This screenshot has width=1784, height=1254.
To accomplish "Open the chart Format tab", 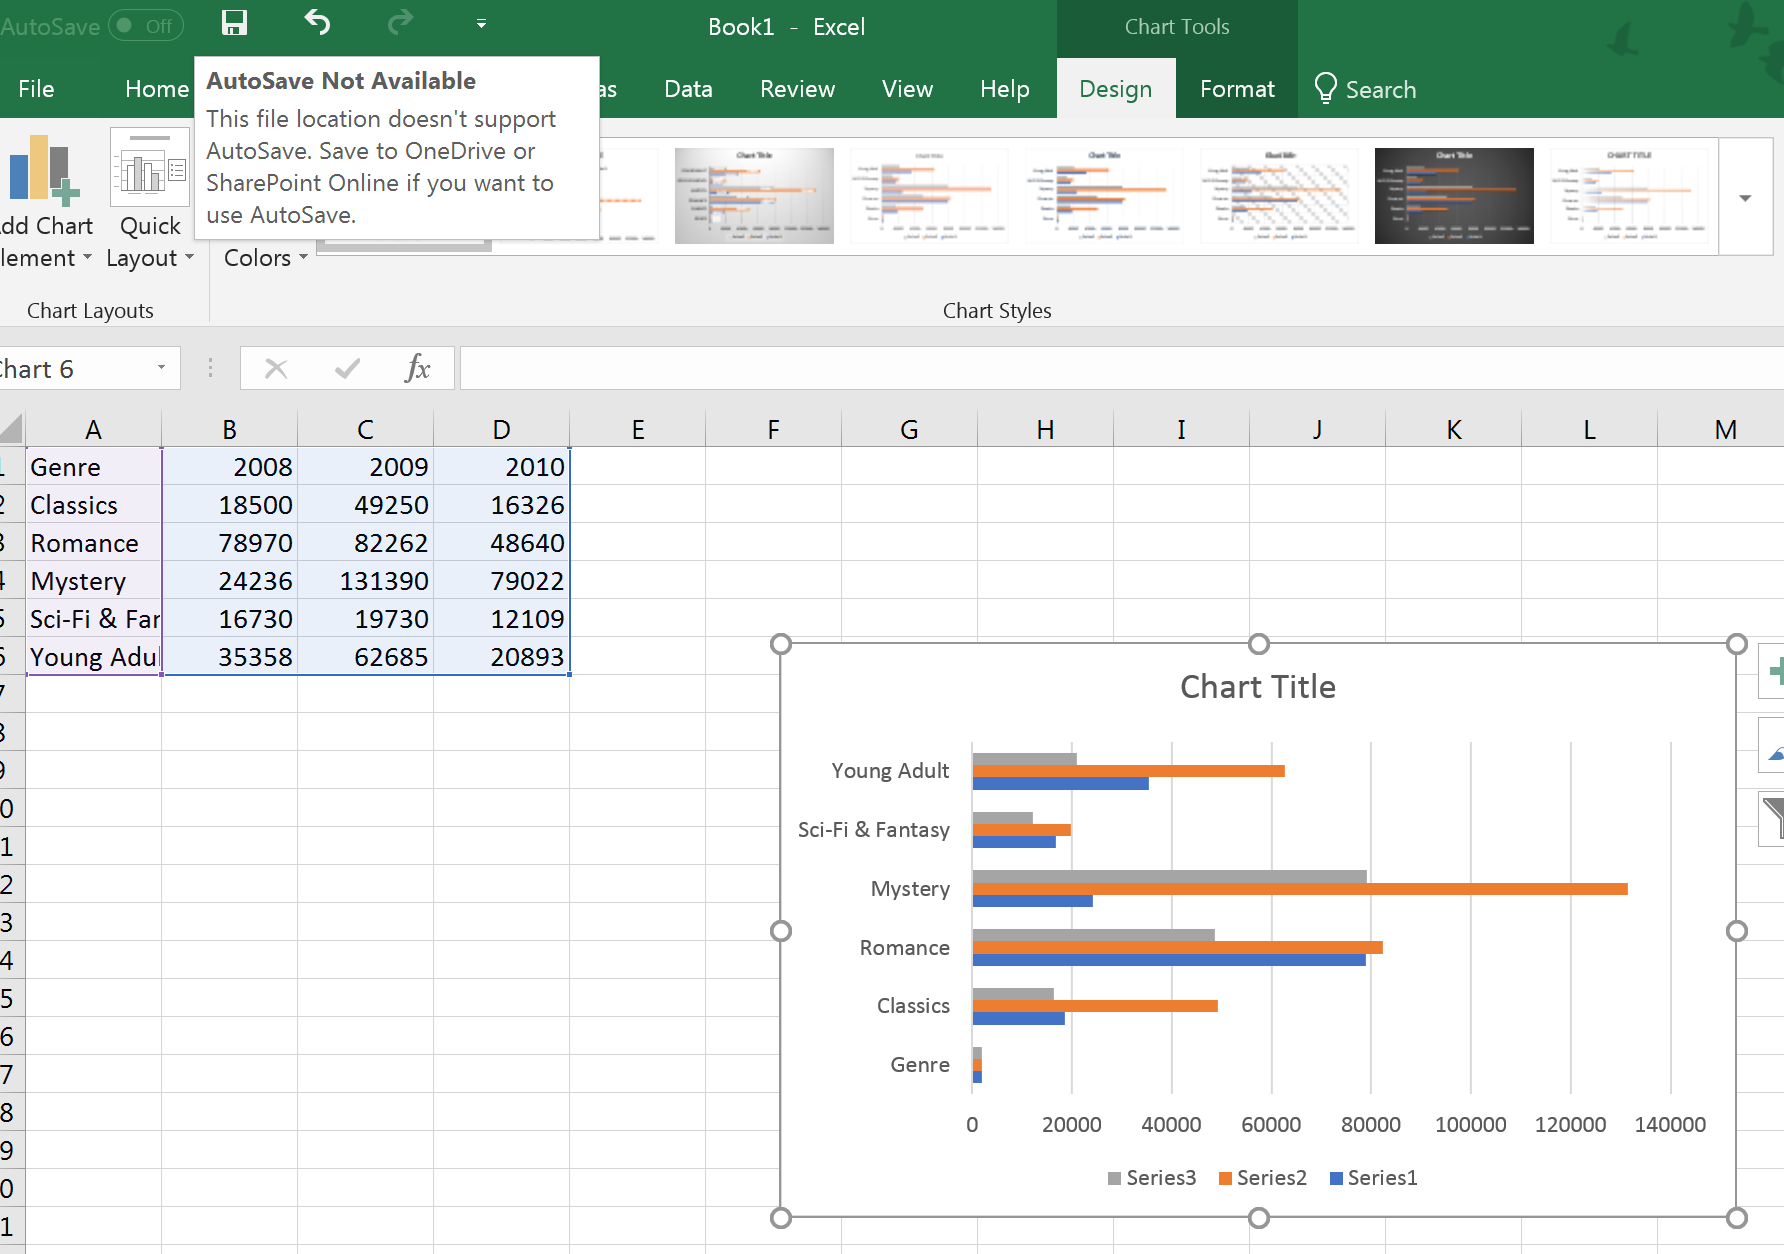I will [1237, 89].
